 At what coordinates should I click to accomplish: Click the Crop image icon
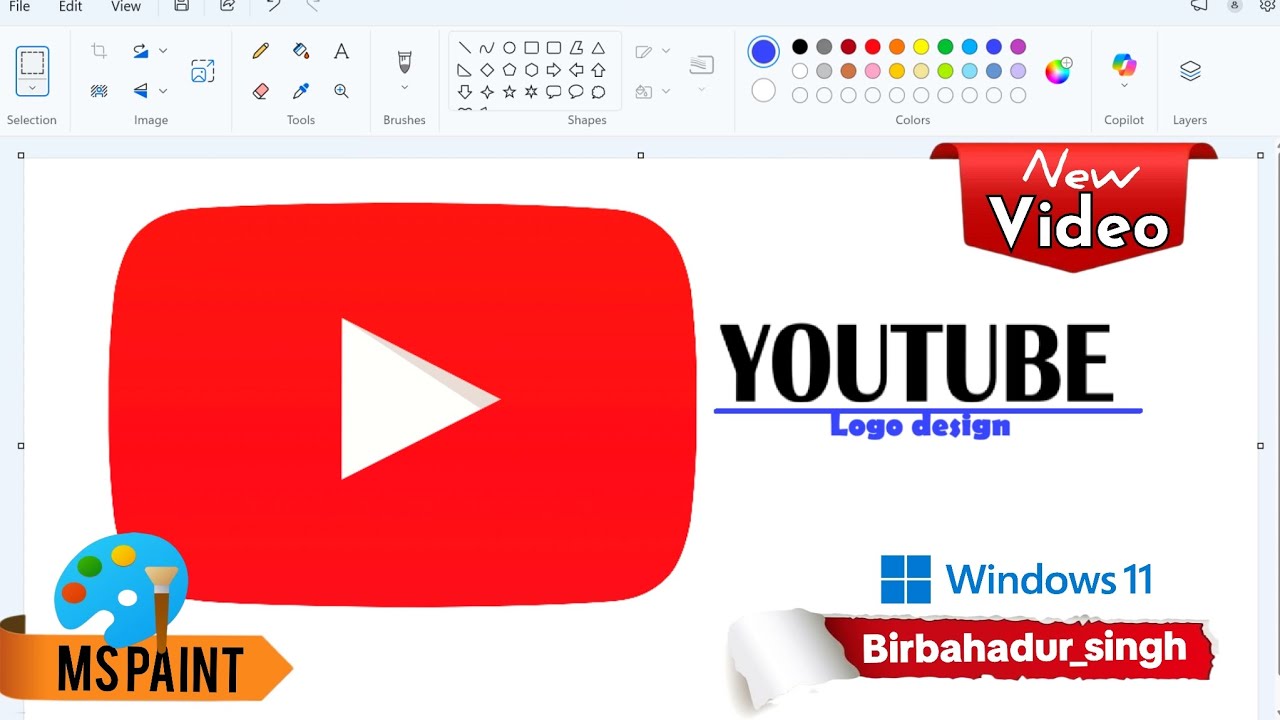coord(99,51)
